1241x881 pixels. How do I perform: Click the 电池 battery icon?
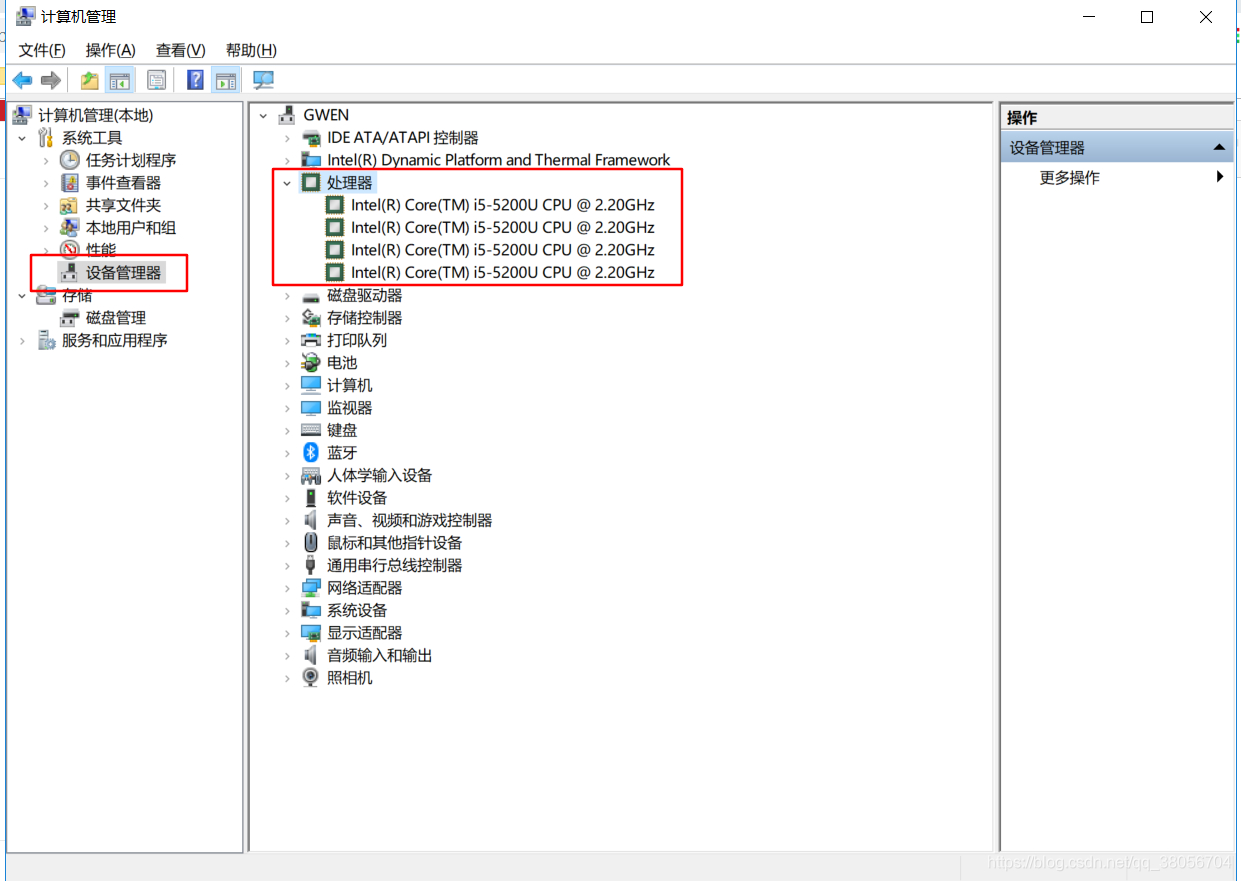tap(311, 362)
